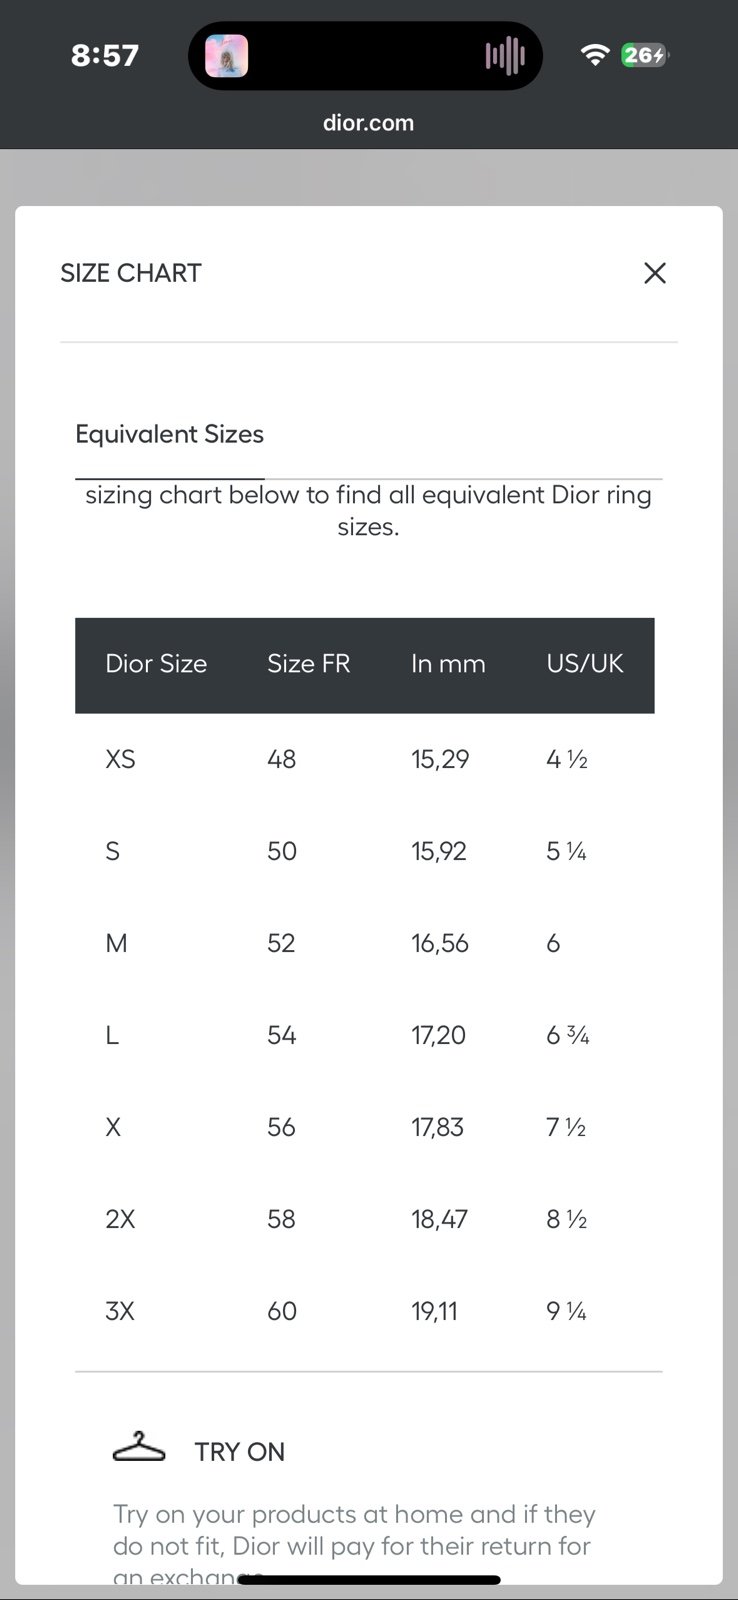This screenshot has height=1600, width=738.
Task: Tap the home indicator bar
Action: [x=369, y=1580]
